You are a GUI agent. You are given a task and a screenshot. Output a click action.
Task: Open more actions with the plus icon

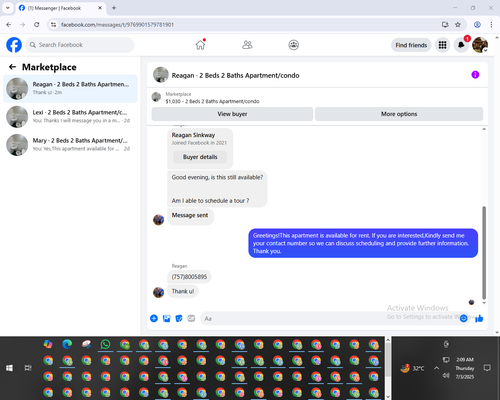(x=154, y=318)
